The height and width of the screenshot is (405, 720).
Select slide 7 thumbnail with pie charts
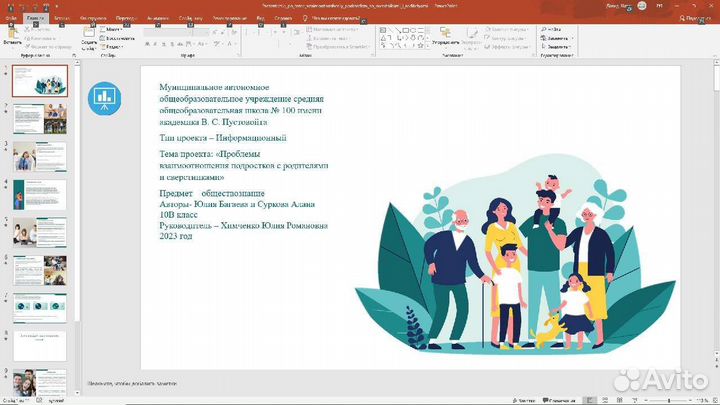tap(40, 308)
